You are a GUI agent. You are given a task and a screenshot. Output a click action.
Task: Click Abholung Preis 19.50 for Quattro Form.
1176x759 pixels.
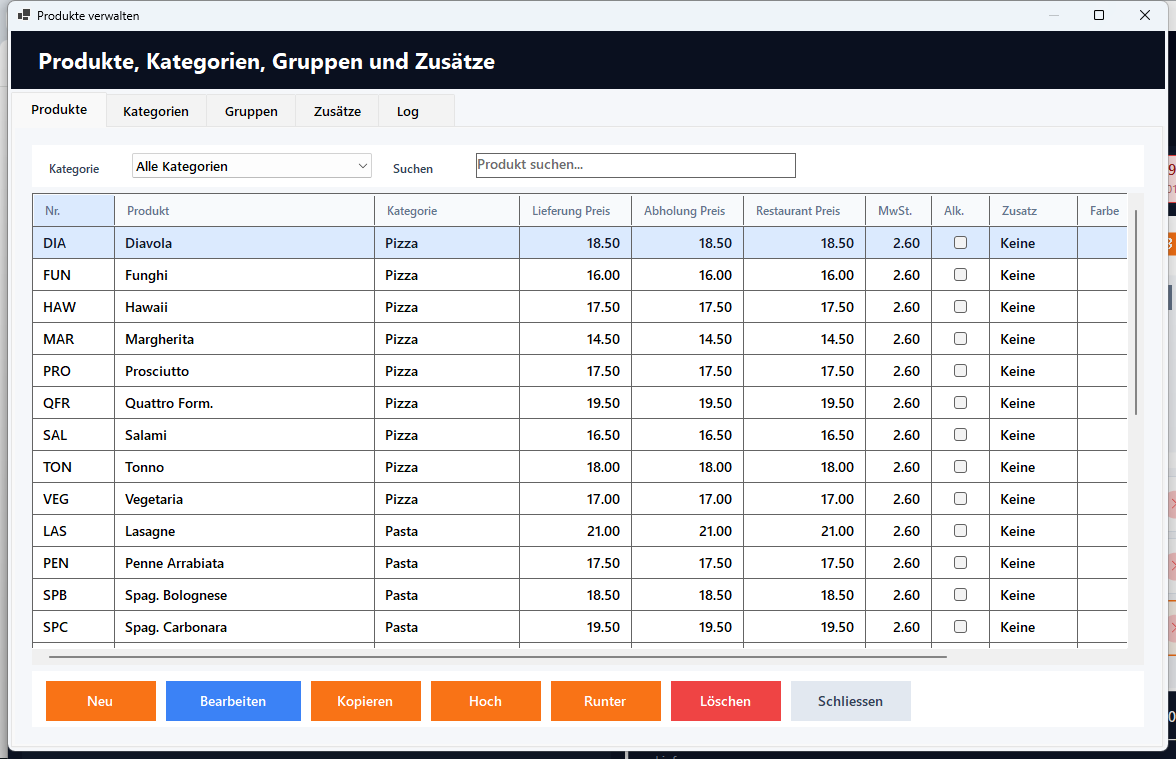pyautogui.click(x=687, y=404)
